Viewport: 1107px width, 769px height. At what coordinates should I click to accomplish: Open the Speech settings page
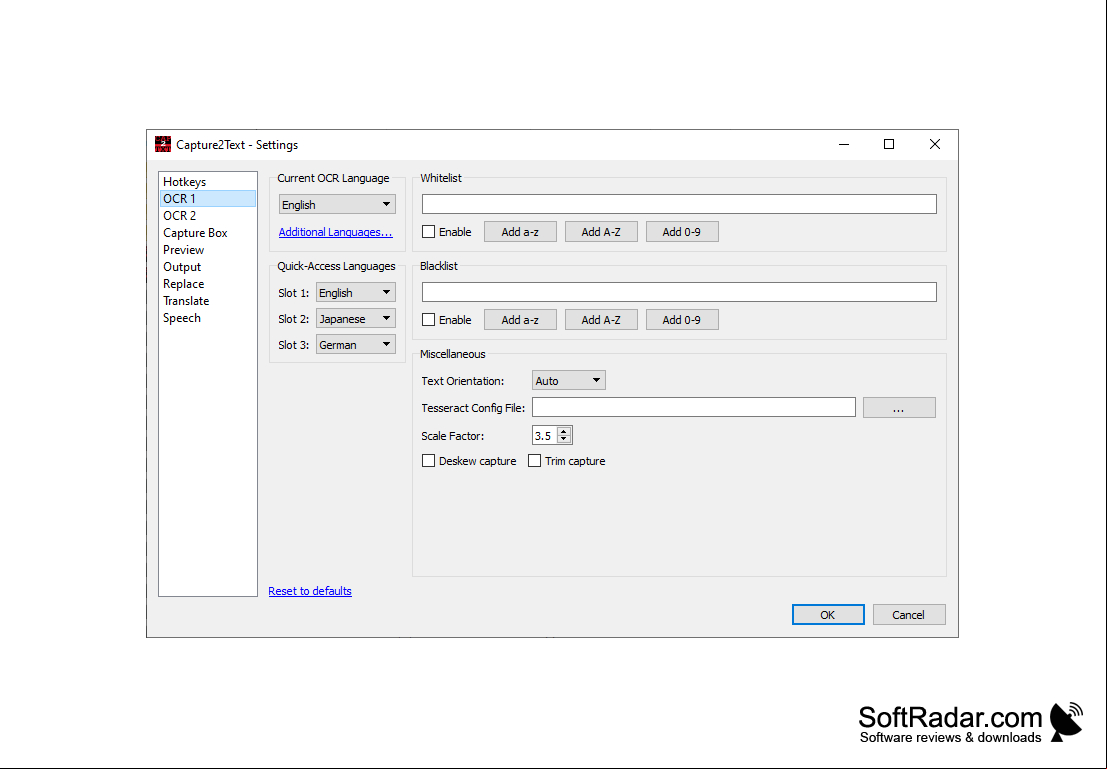point(208,317)
